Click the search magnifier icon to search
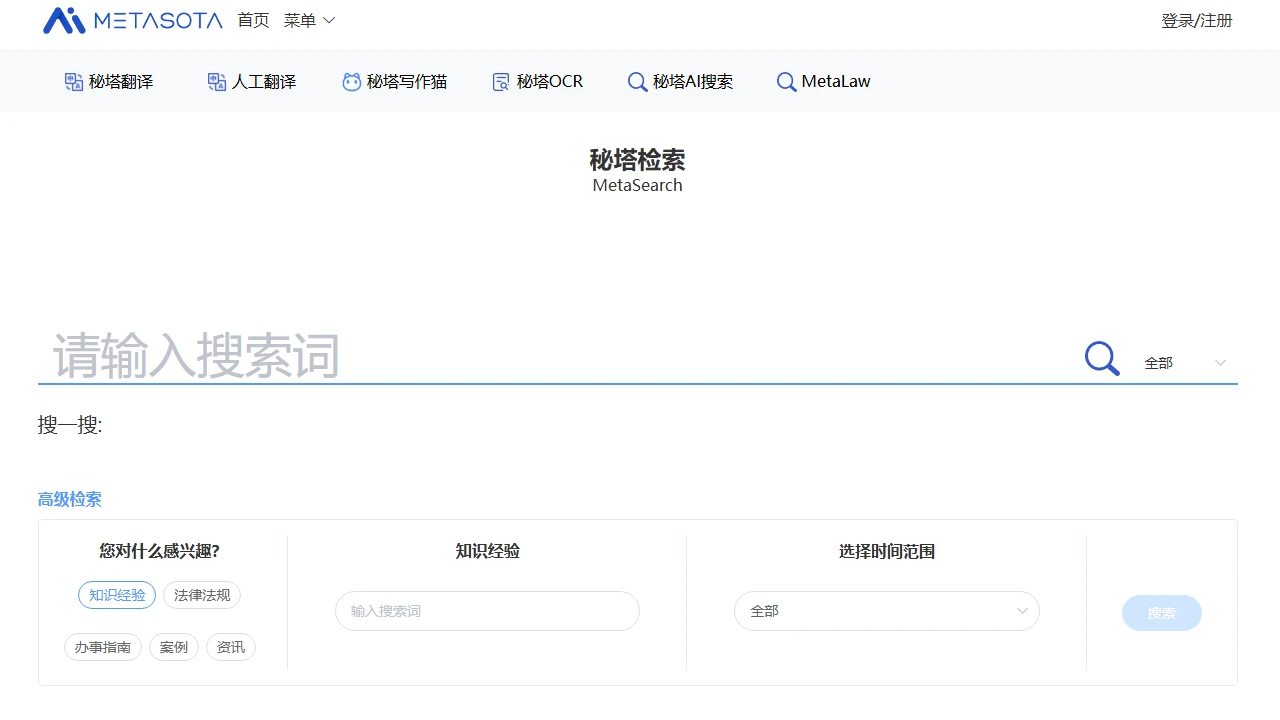The width and height of the screenshot is (1280, 720). (x=1101, y=358)
